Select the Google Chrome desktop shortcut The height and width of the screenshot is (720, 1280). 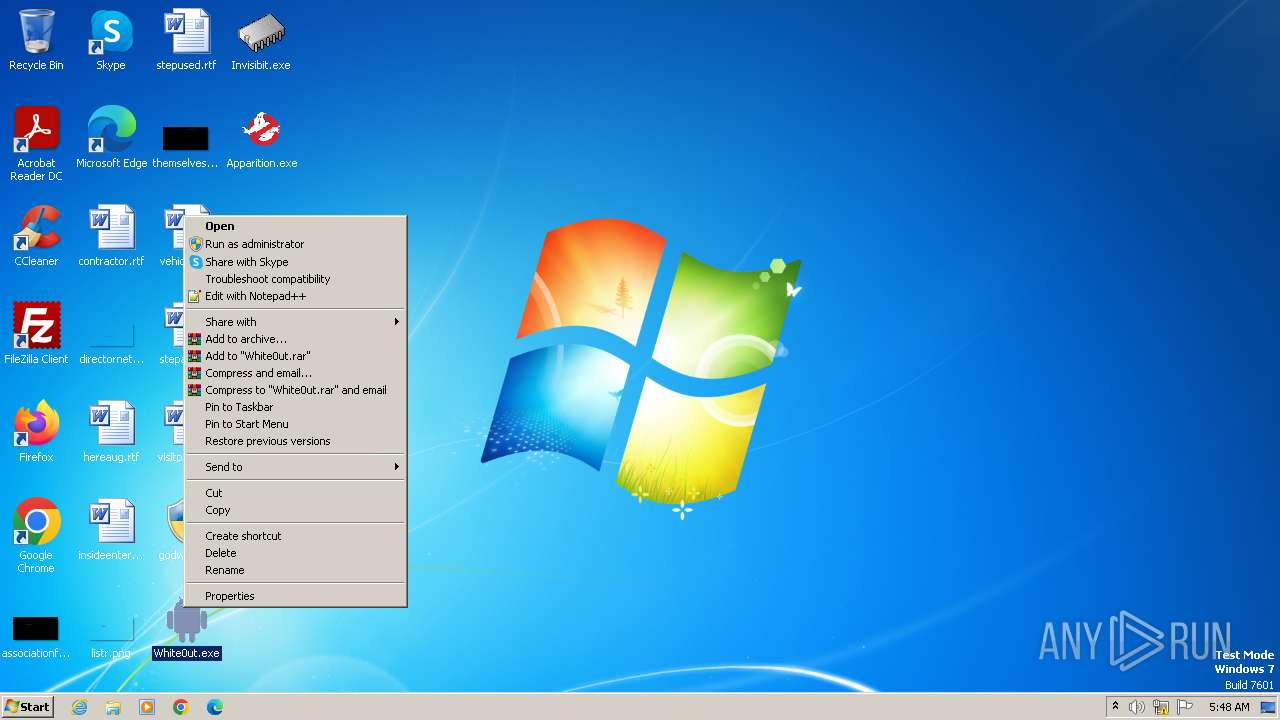click(36, 536)
